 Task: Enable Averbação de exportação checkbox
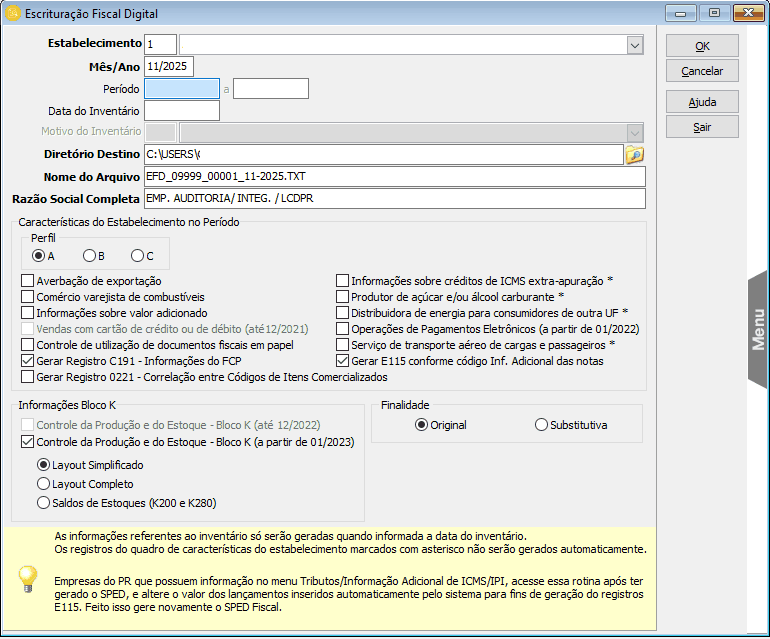(28, 281)
